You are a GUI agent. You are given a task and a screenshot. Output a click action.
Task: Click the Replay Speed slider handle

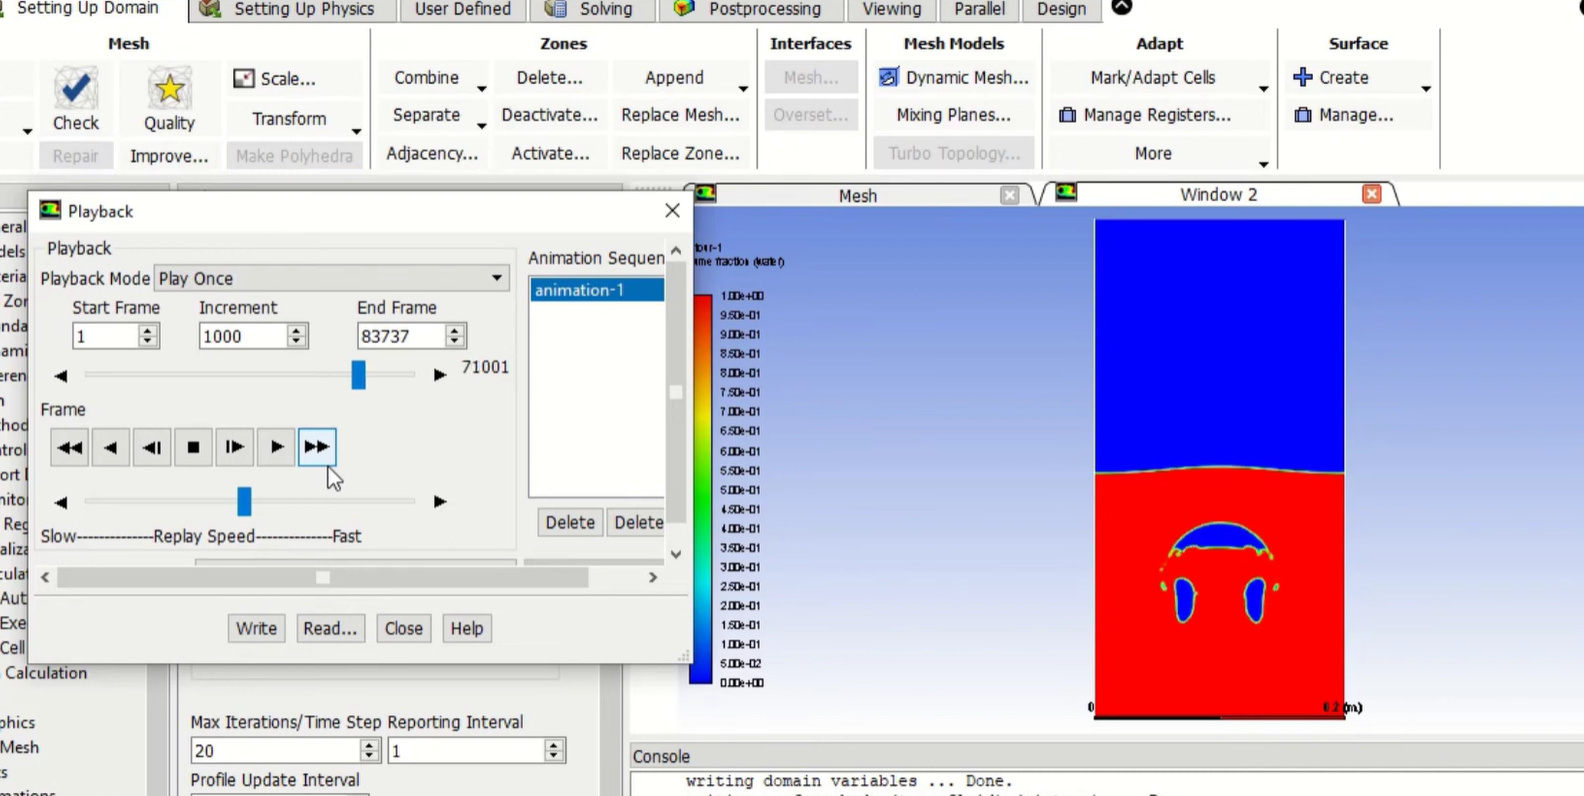coord(244,501)
